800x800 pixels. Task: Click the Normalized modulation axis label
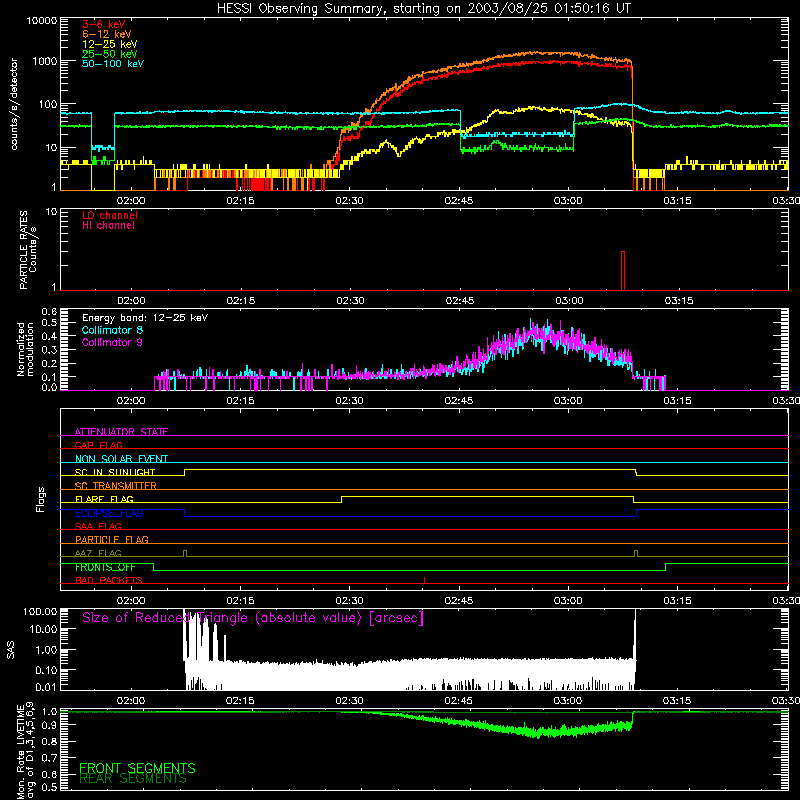(25, 349)
